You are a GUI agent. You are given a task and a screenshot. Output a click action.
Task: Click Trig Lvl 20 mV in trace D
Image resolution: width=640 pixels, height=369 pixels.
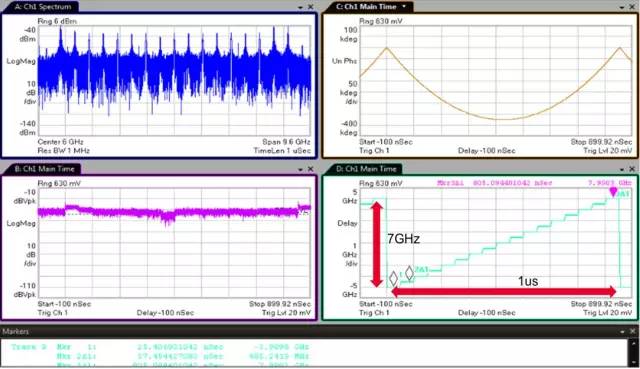coord(608,313)
